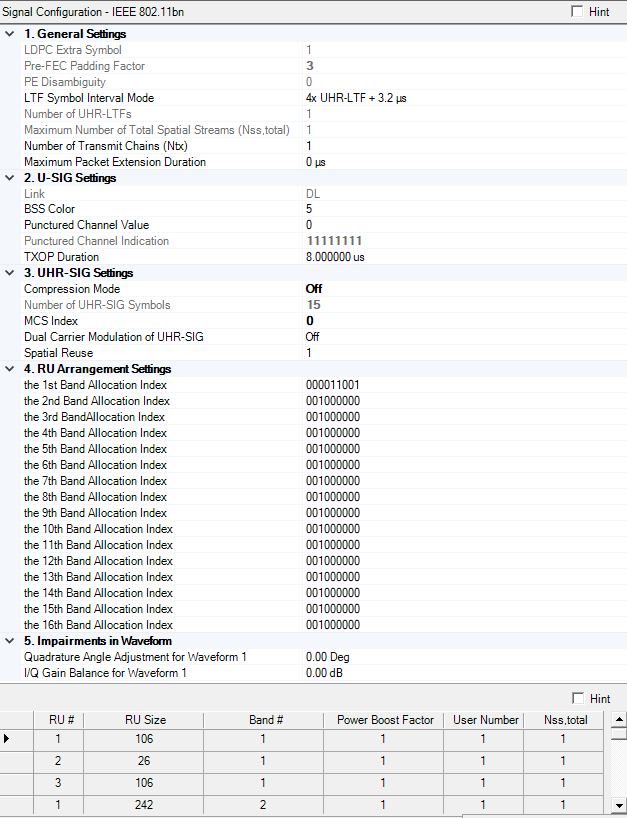Edit Maximum Packet Extension Duration value
627x818 pixels.
tap(464, 162)
